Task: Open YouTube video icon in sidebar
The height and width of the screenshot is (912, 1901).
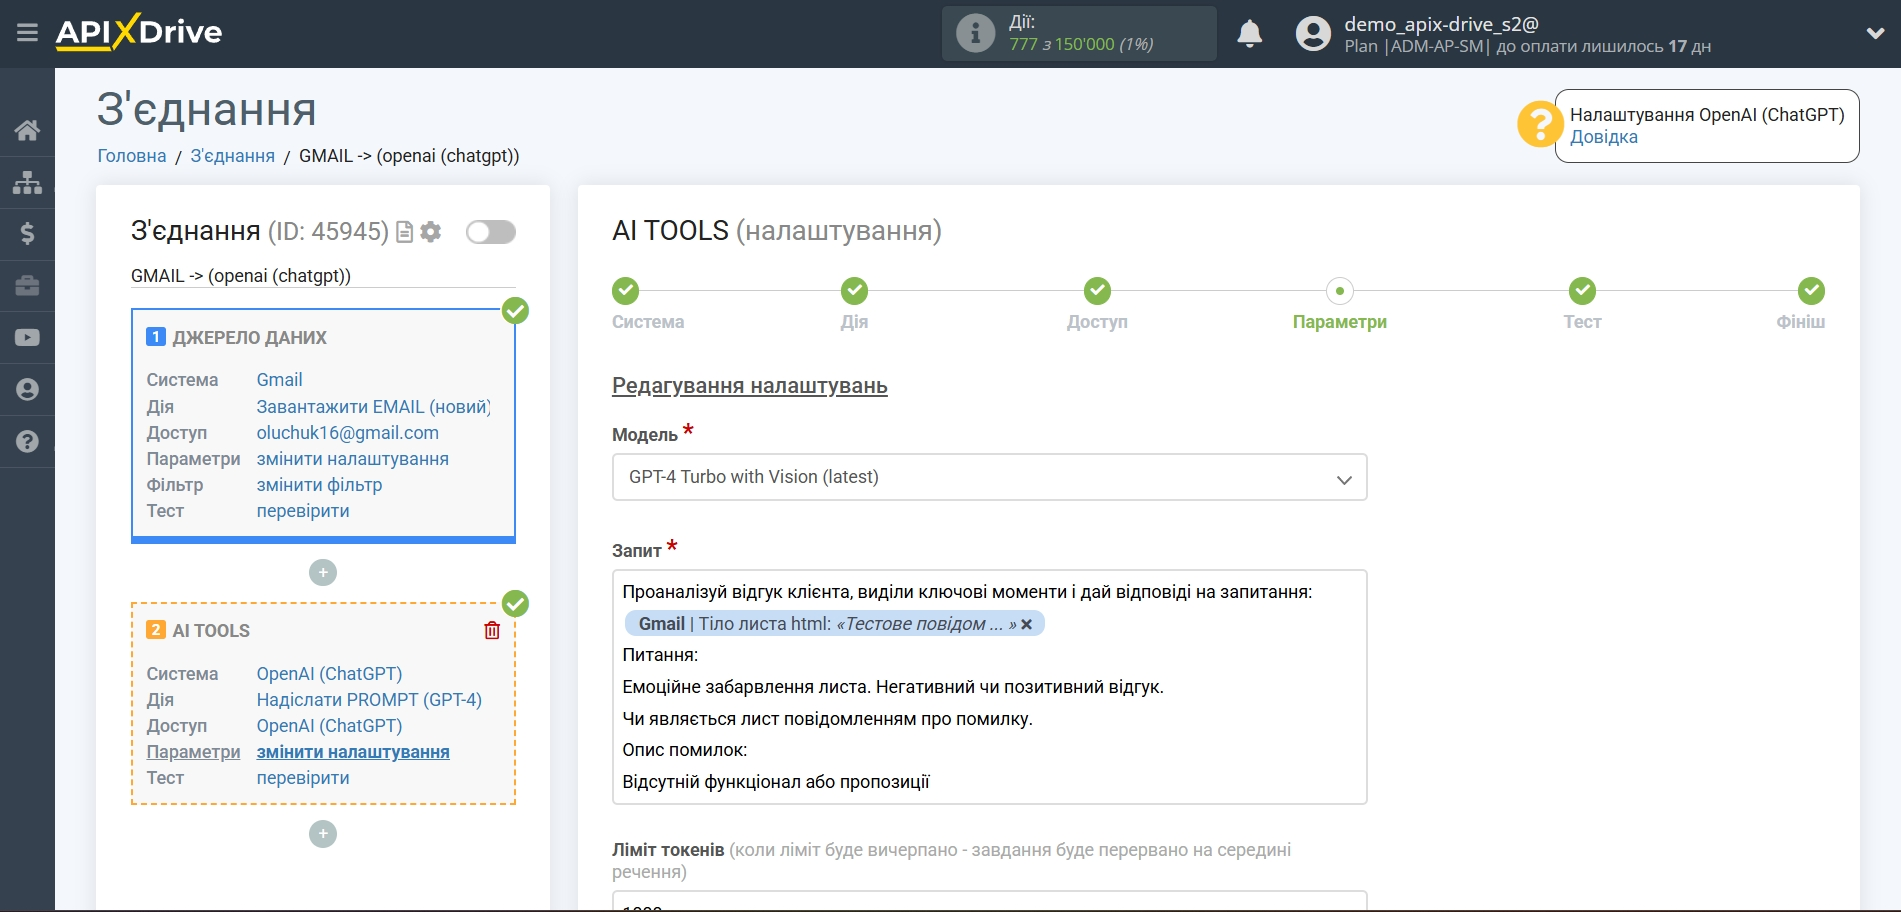Action: tap(27, 338)
